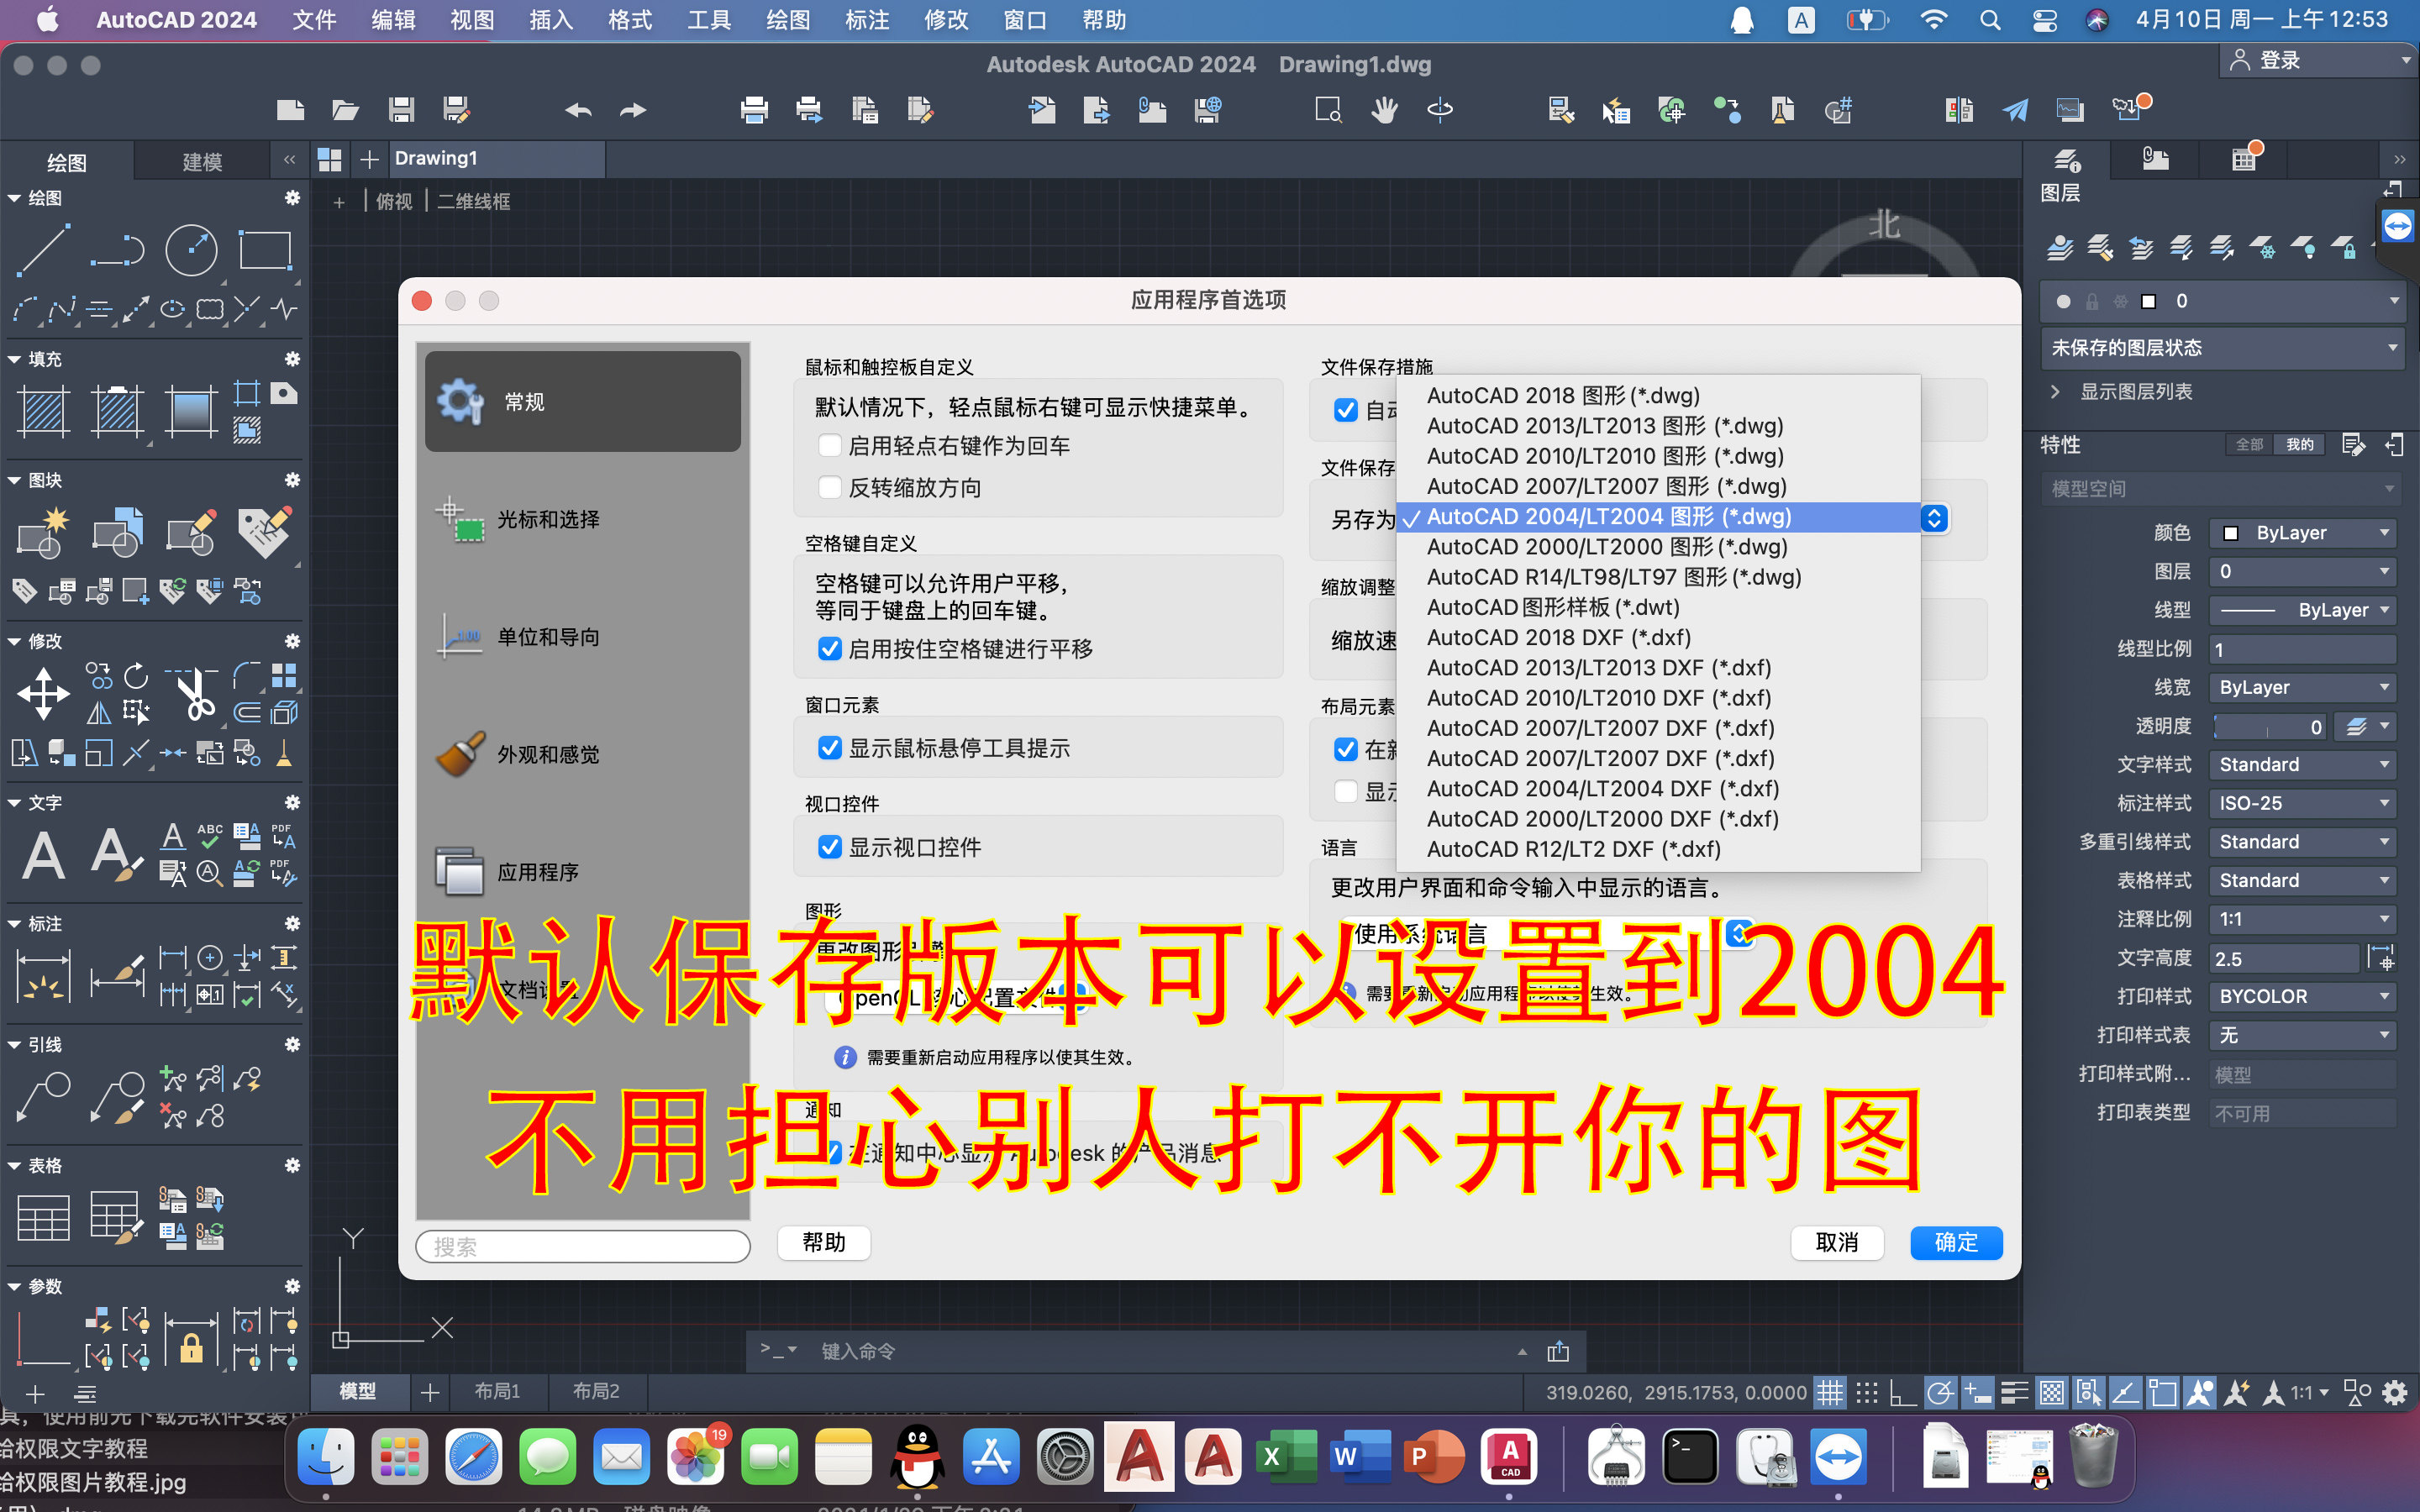Open 应用程序 preferences category
The height and width of the screenshot is (1512, 2420).
click(x=583, y=872)
